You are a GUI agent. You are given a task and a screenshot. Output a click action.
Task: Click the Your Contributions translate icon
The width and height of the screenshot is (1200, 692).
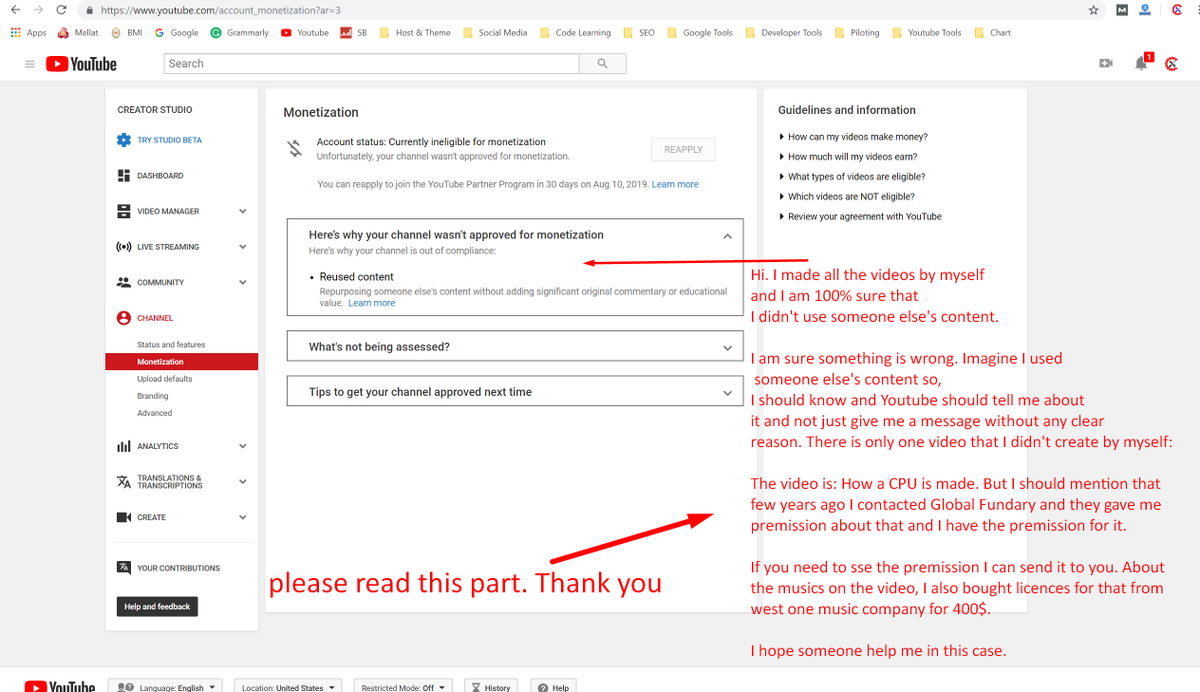124,568
